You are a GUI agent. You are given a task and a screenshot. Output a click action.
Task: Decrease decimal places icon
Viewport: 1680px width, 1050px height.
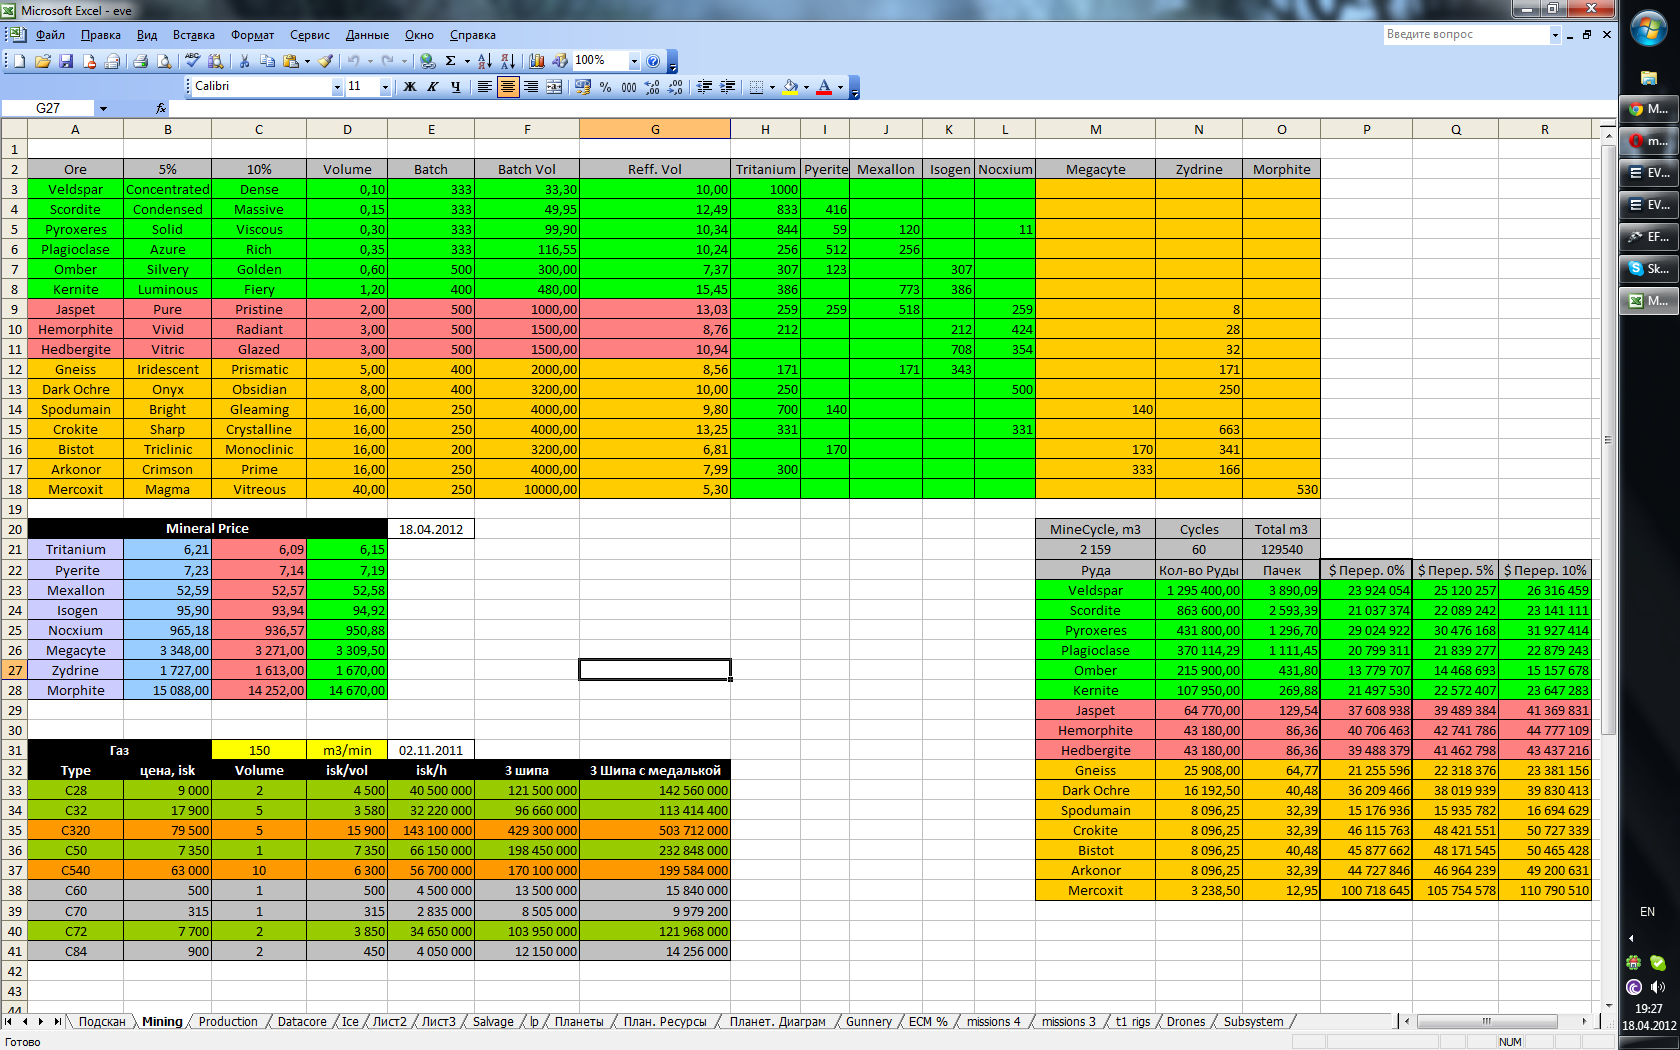pos(675,87)
